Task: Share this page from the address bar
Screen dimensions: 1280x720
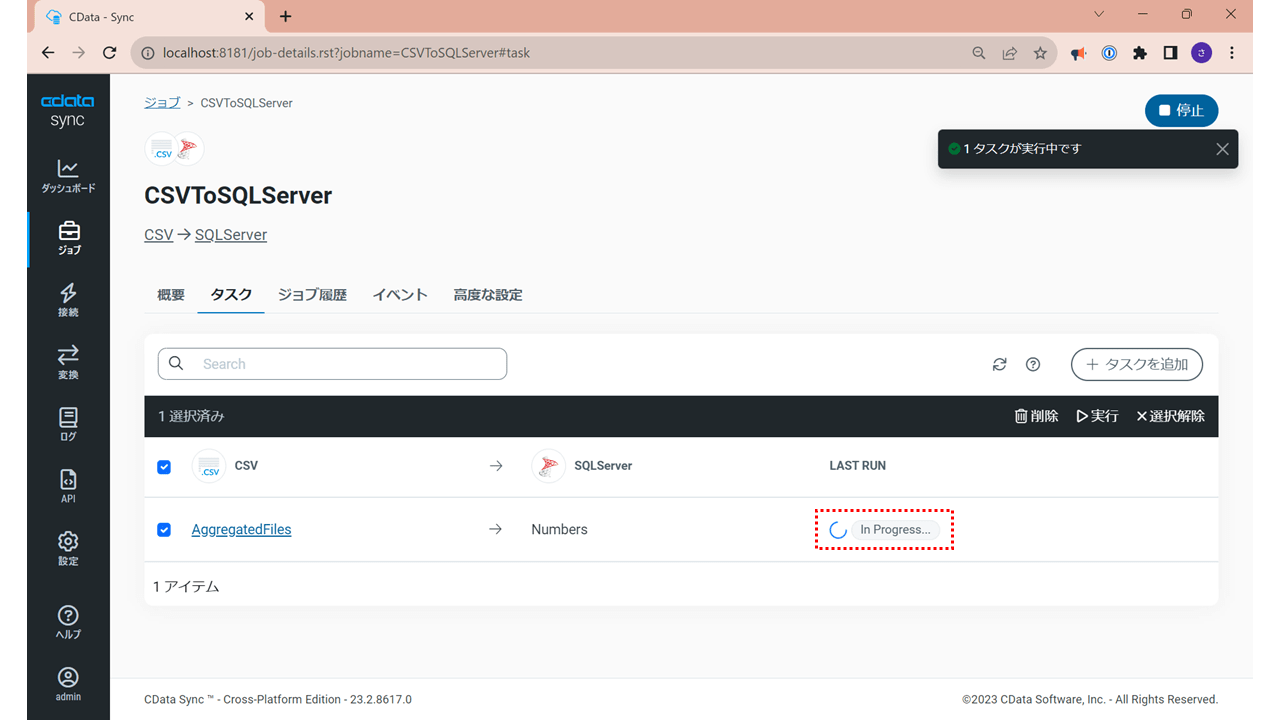Action: click(1010, 53)
